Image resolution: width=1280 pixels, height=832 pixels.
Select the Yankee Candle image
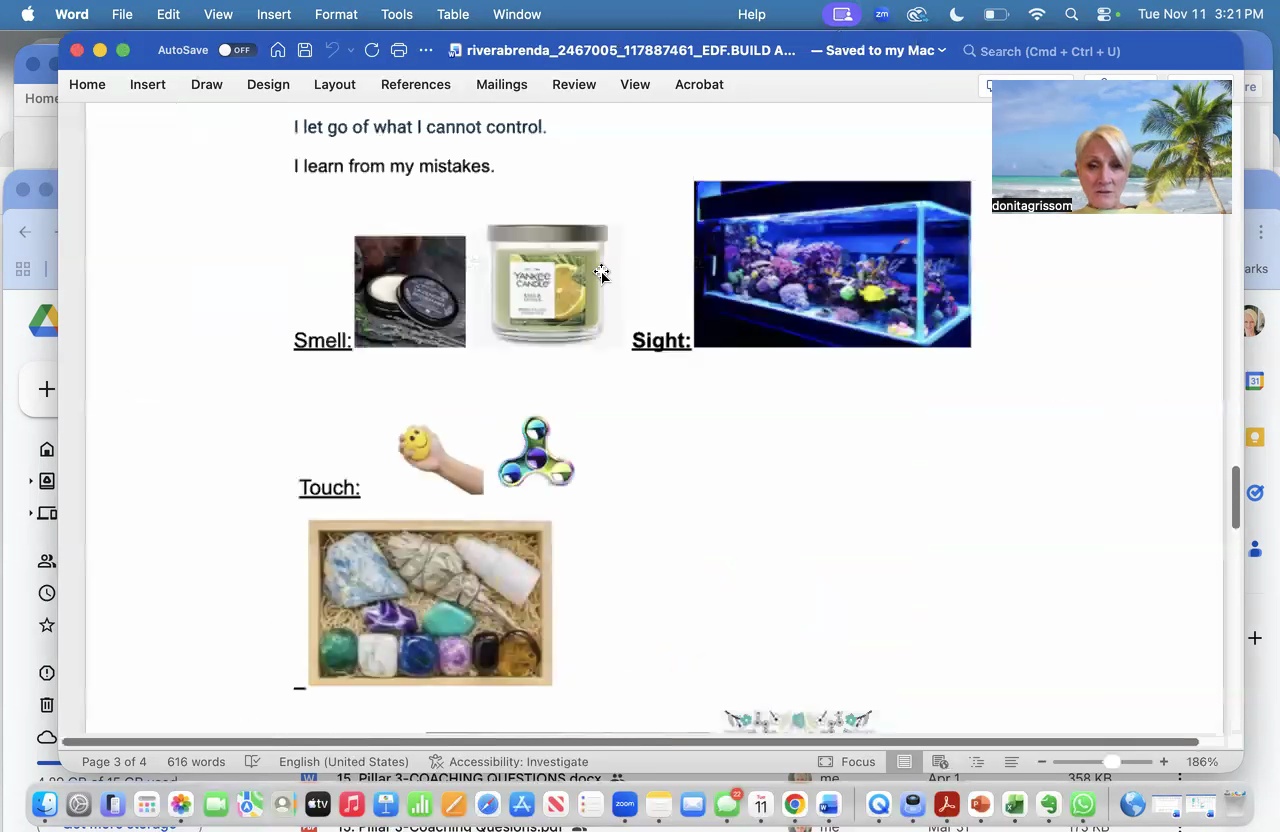[547, 285]
